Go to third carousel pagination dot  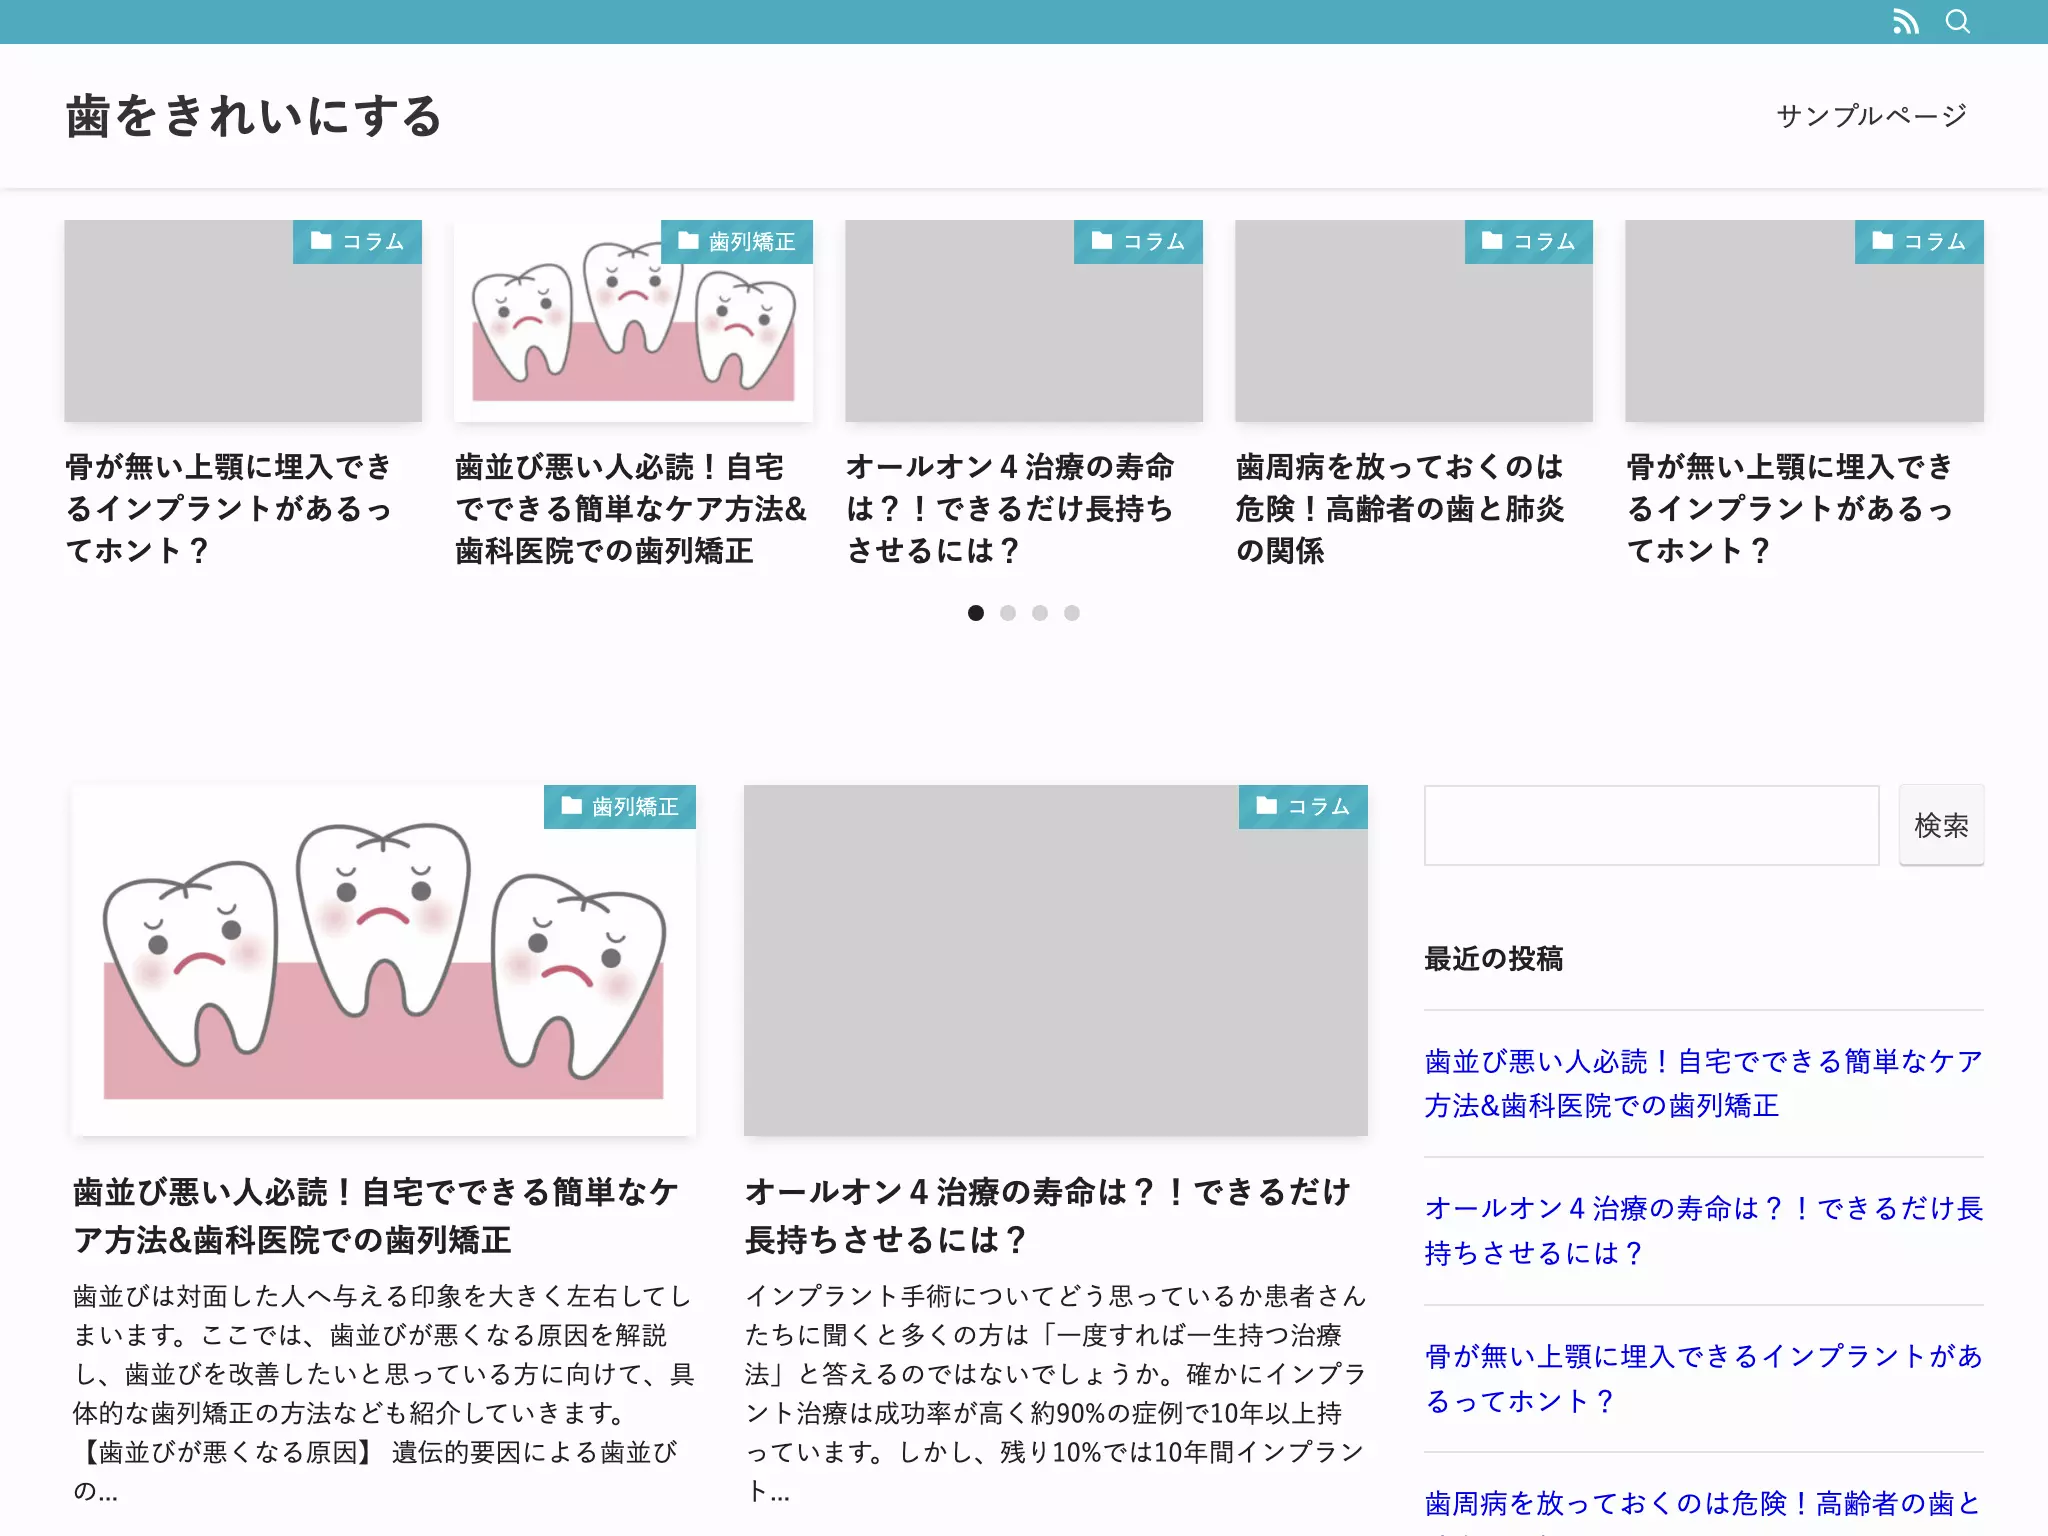1040,613
